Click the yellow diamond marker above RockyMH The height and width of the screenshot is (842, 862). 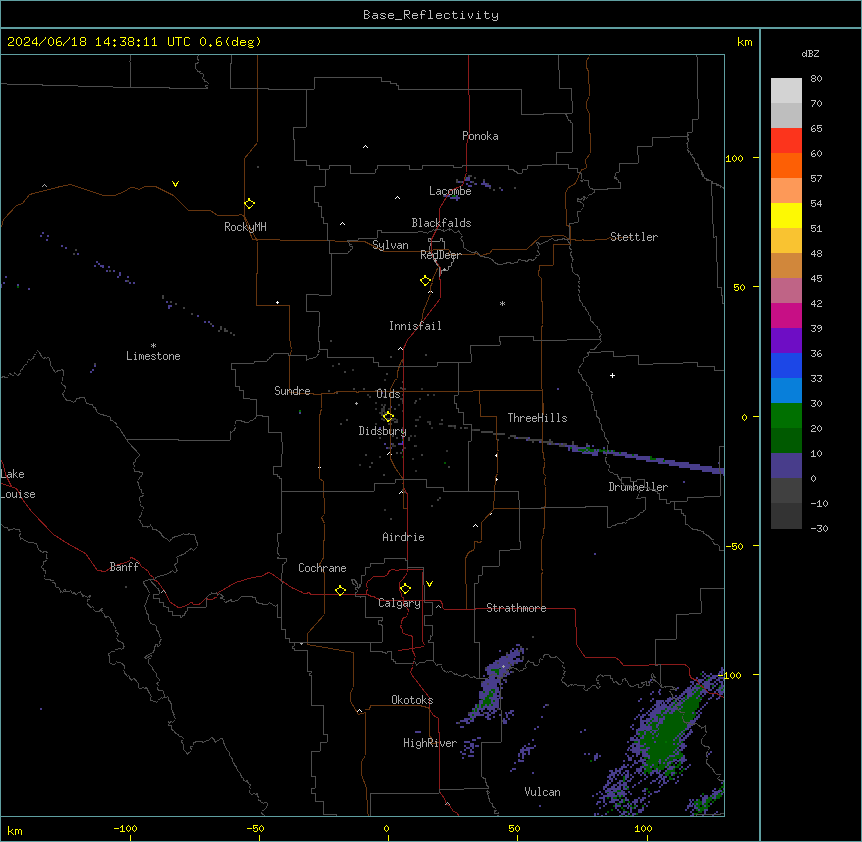click(250, 204)
